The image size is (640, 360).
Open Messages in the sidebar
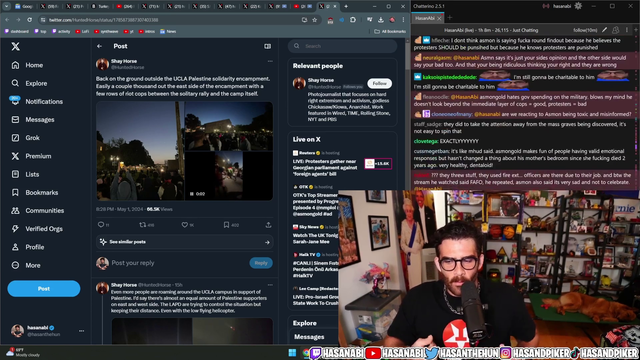coord(33,120)
